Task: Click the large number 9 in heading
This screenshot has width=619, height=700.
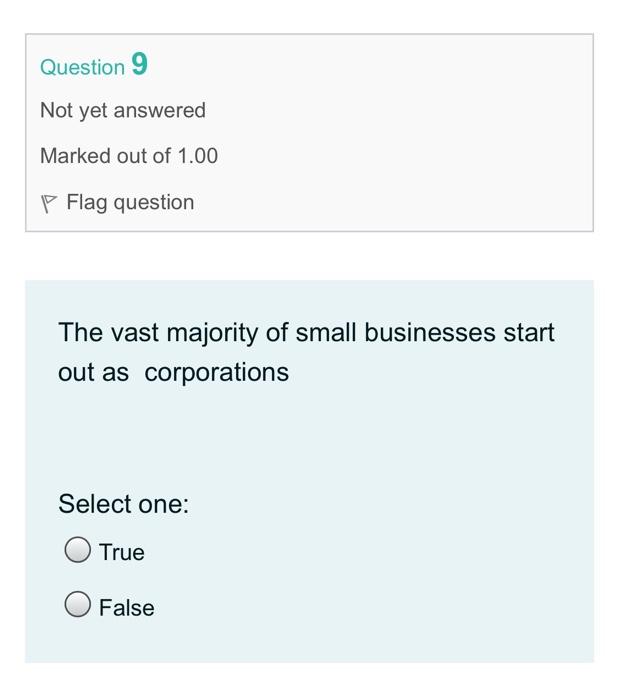Action: pyautogui.click(x=139, y=65)
